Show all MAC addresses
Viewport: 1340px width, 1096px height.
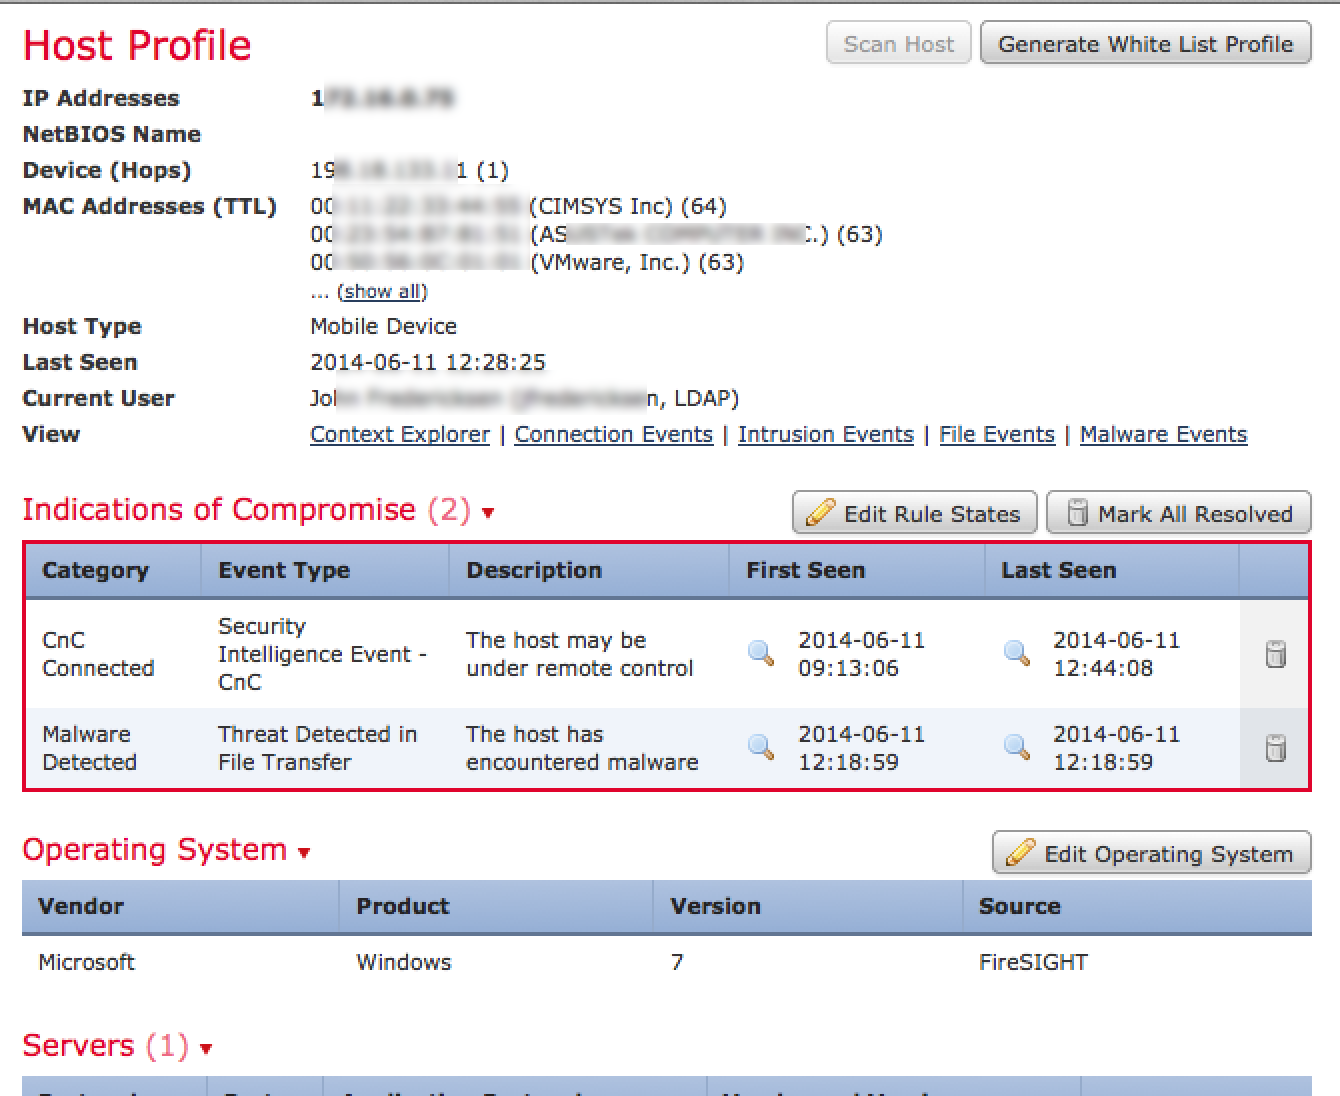click(x=382, y=292)
